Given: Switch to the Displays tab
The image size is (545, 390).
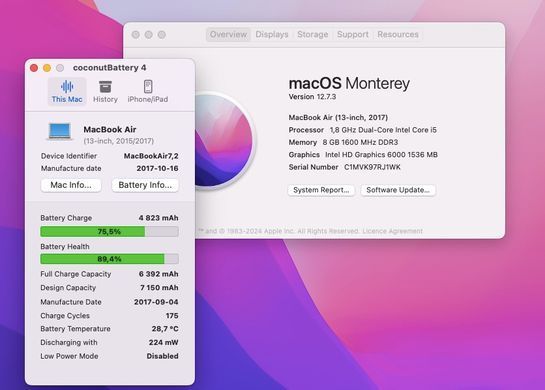Looking at the screenshot, I should click(x=272, y=34).
